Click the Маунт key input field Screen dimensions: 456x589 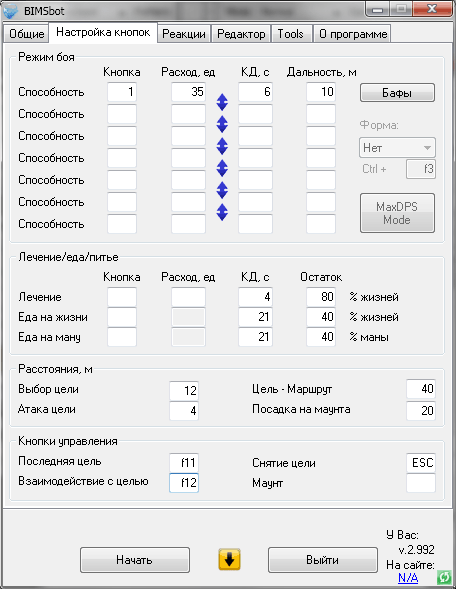(x=421, y=483)
